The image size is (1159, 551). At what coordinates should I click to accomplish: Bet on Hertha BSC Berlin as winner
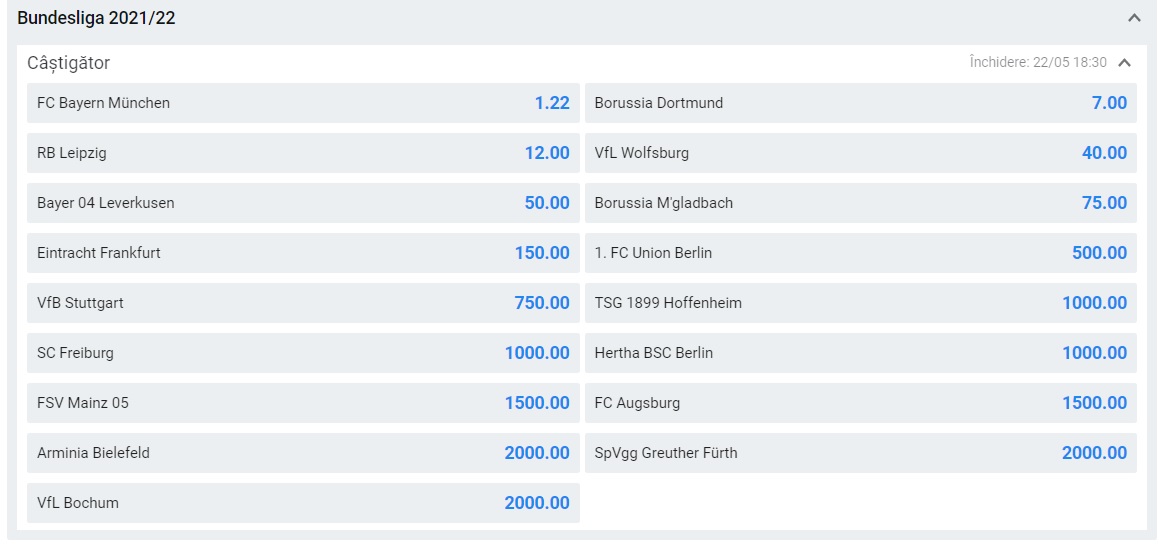860,353
